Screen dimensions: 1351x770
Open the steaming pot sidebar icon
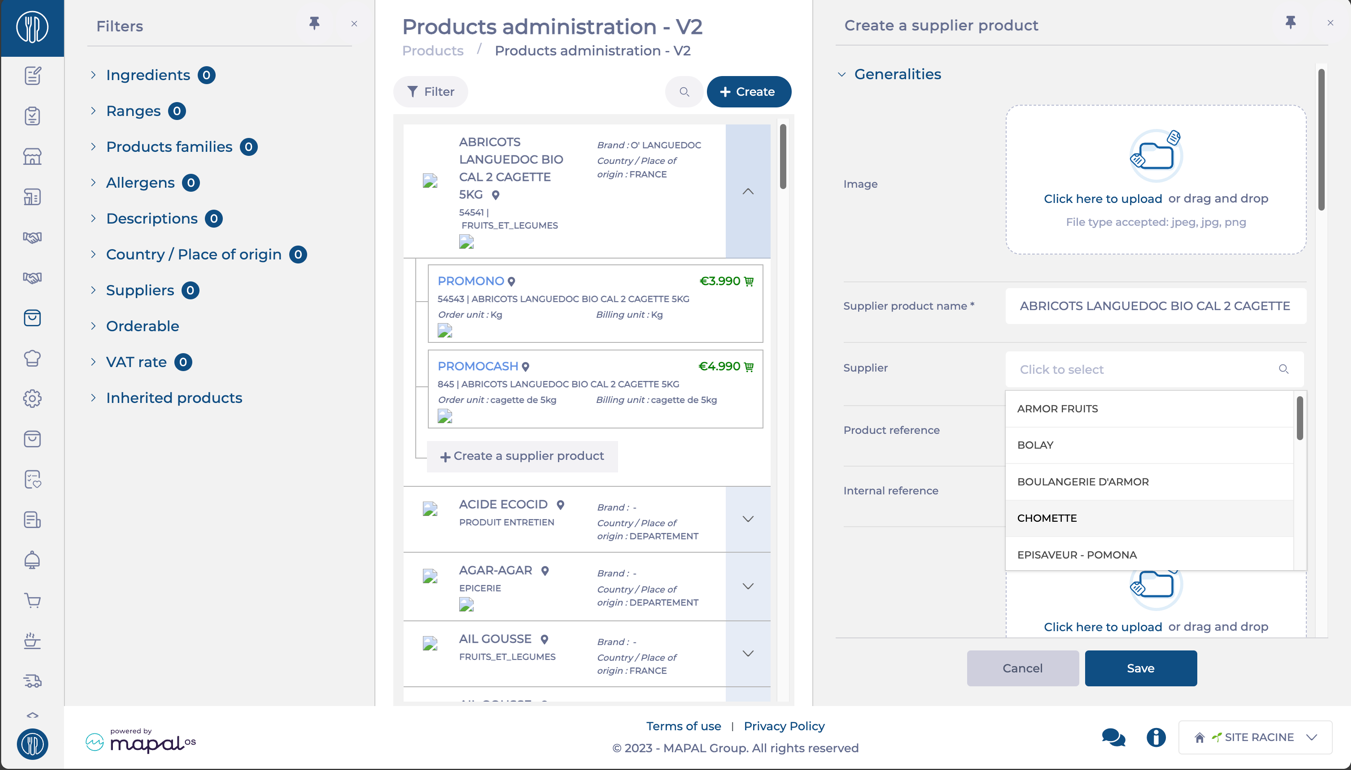(x=32, y=641)
